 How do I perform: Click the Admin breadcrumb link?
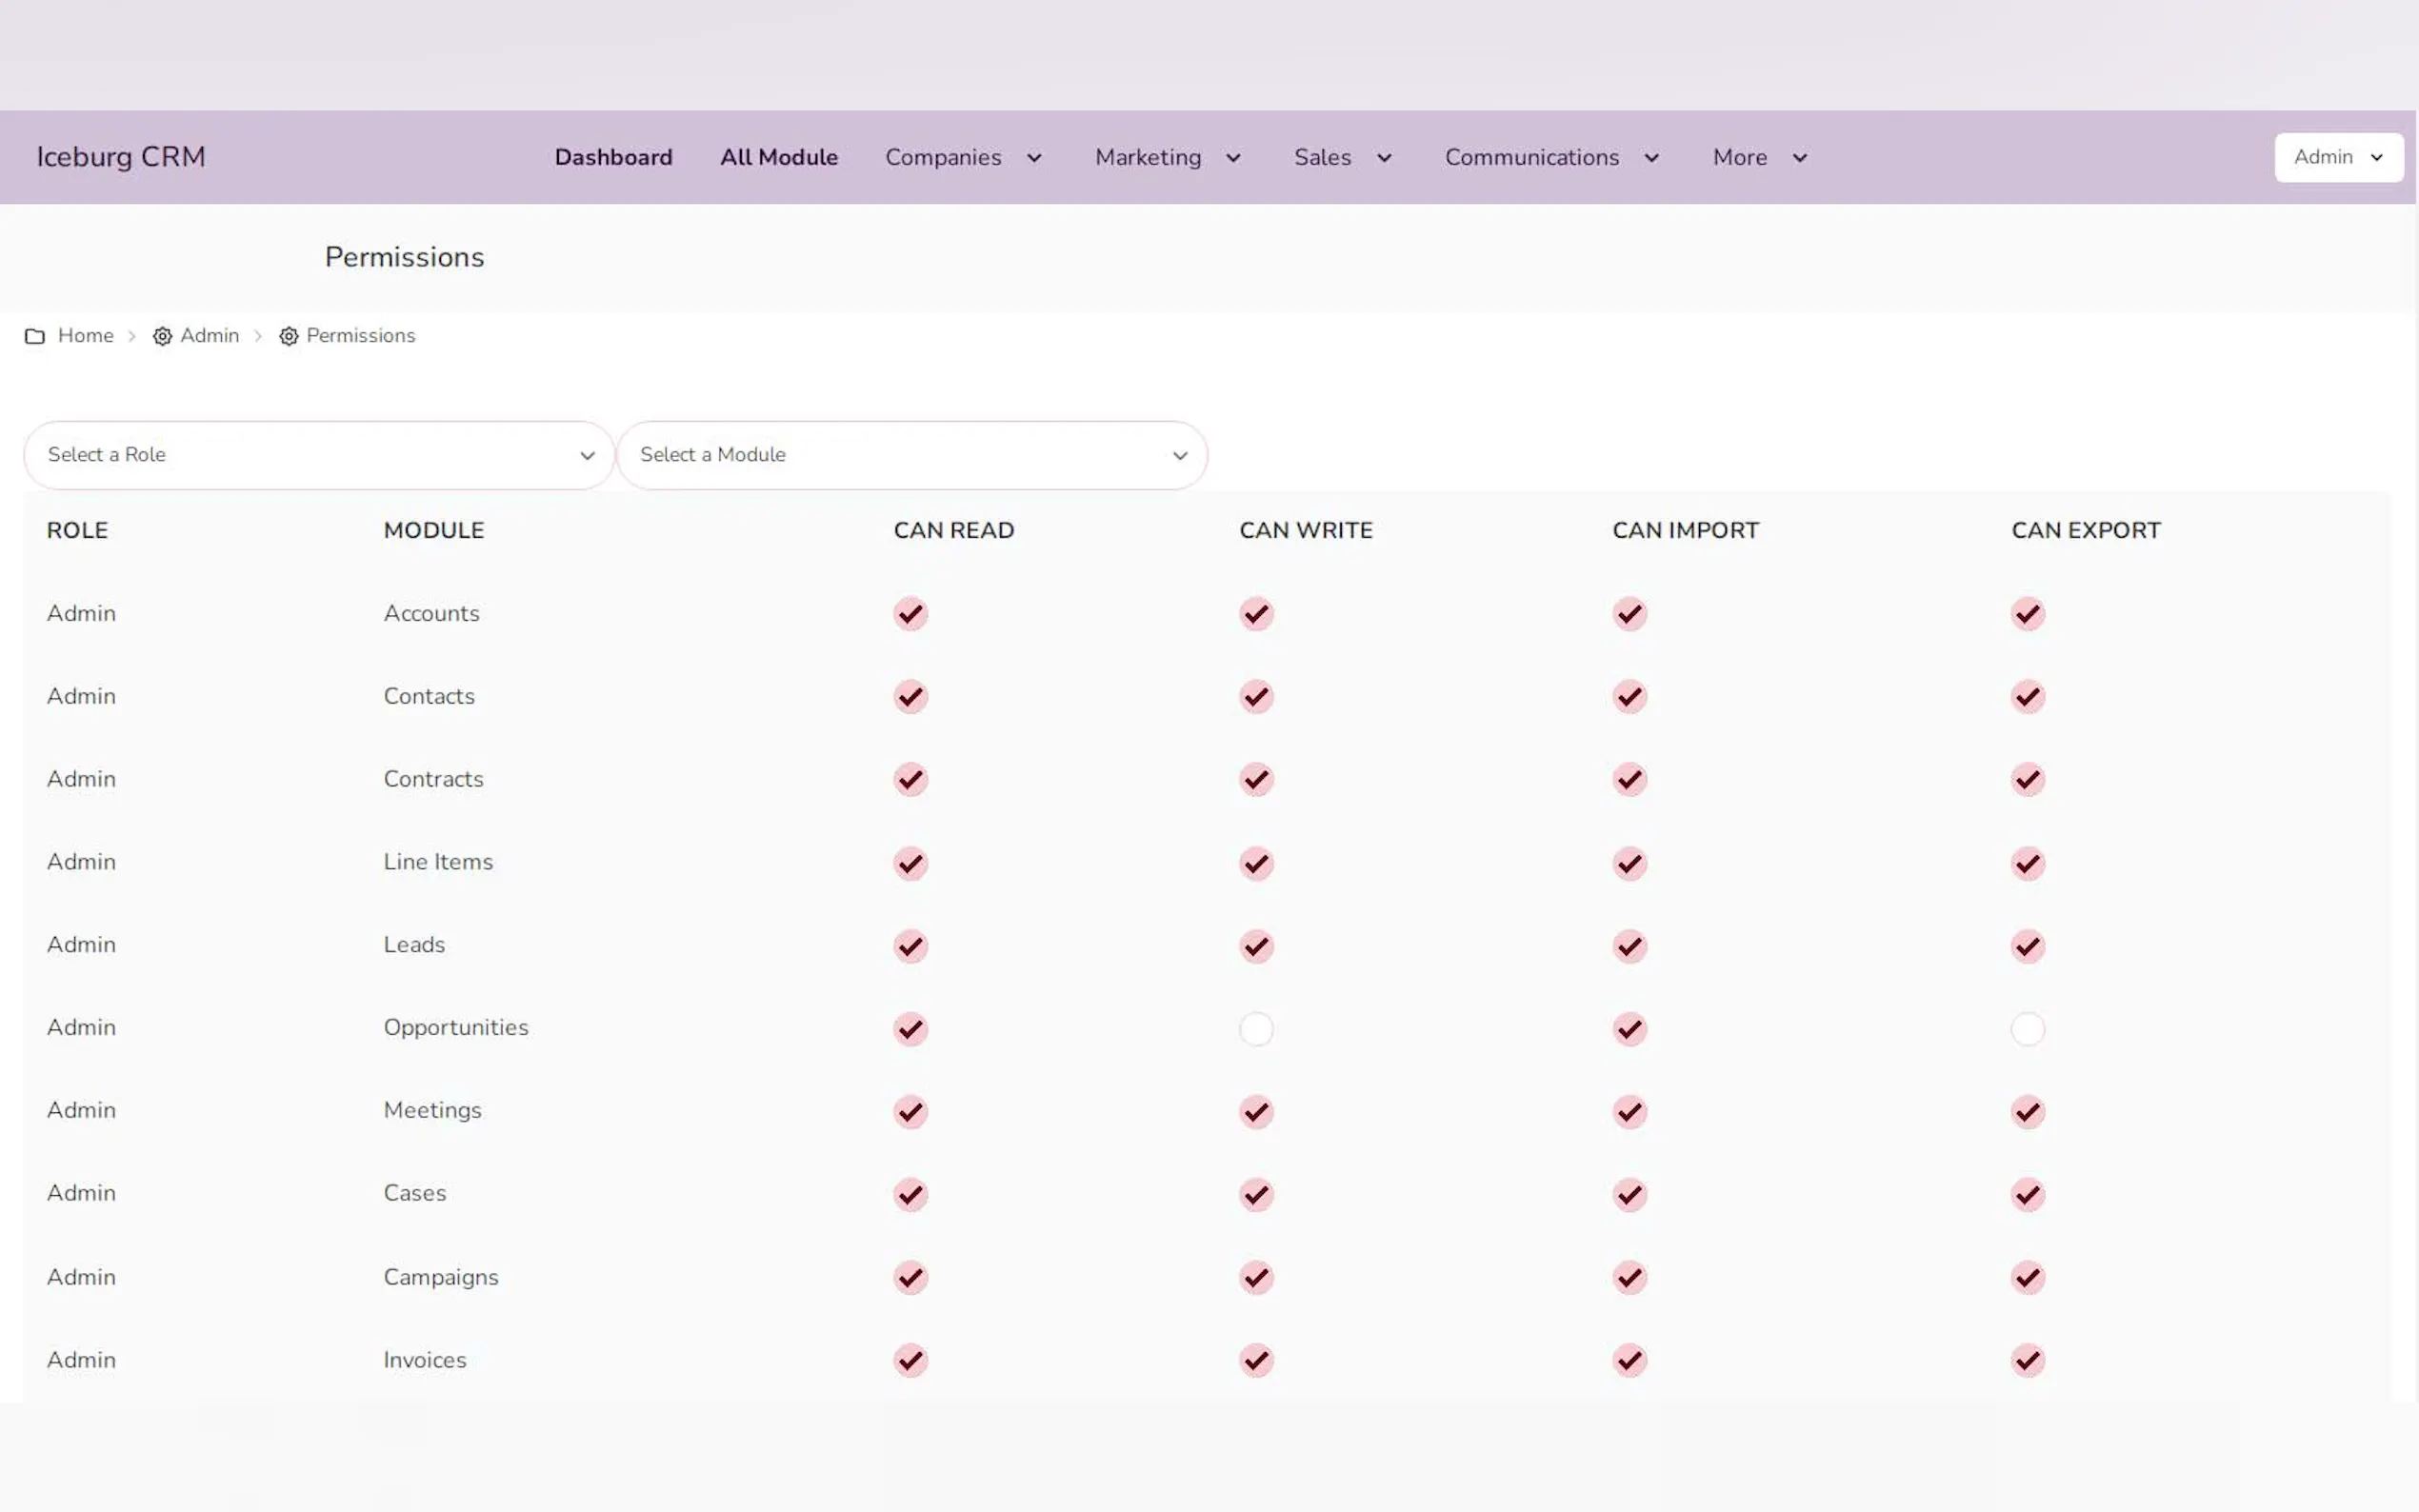pyautogui.click(x=209, y=336)
